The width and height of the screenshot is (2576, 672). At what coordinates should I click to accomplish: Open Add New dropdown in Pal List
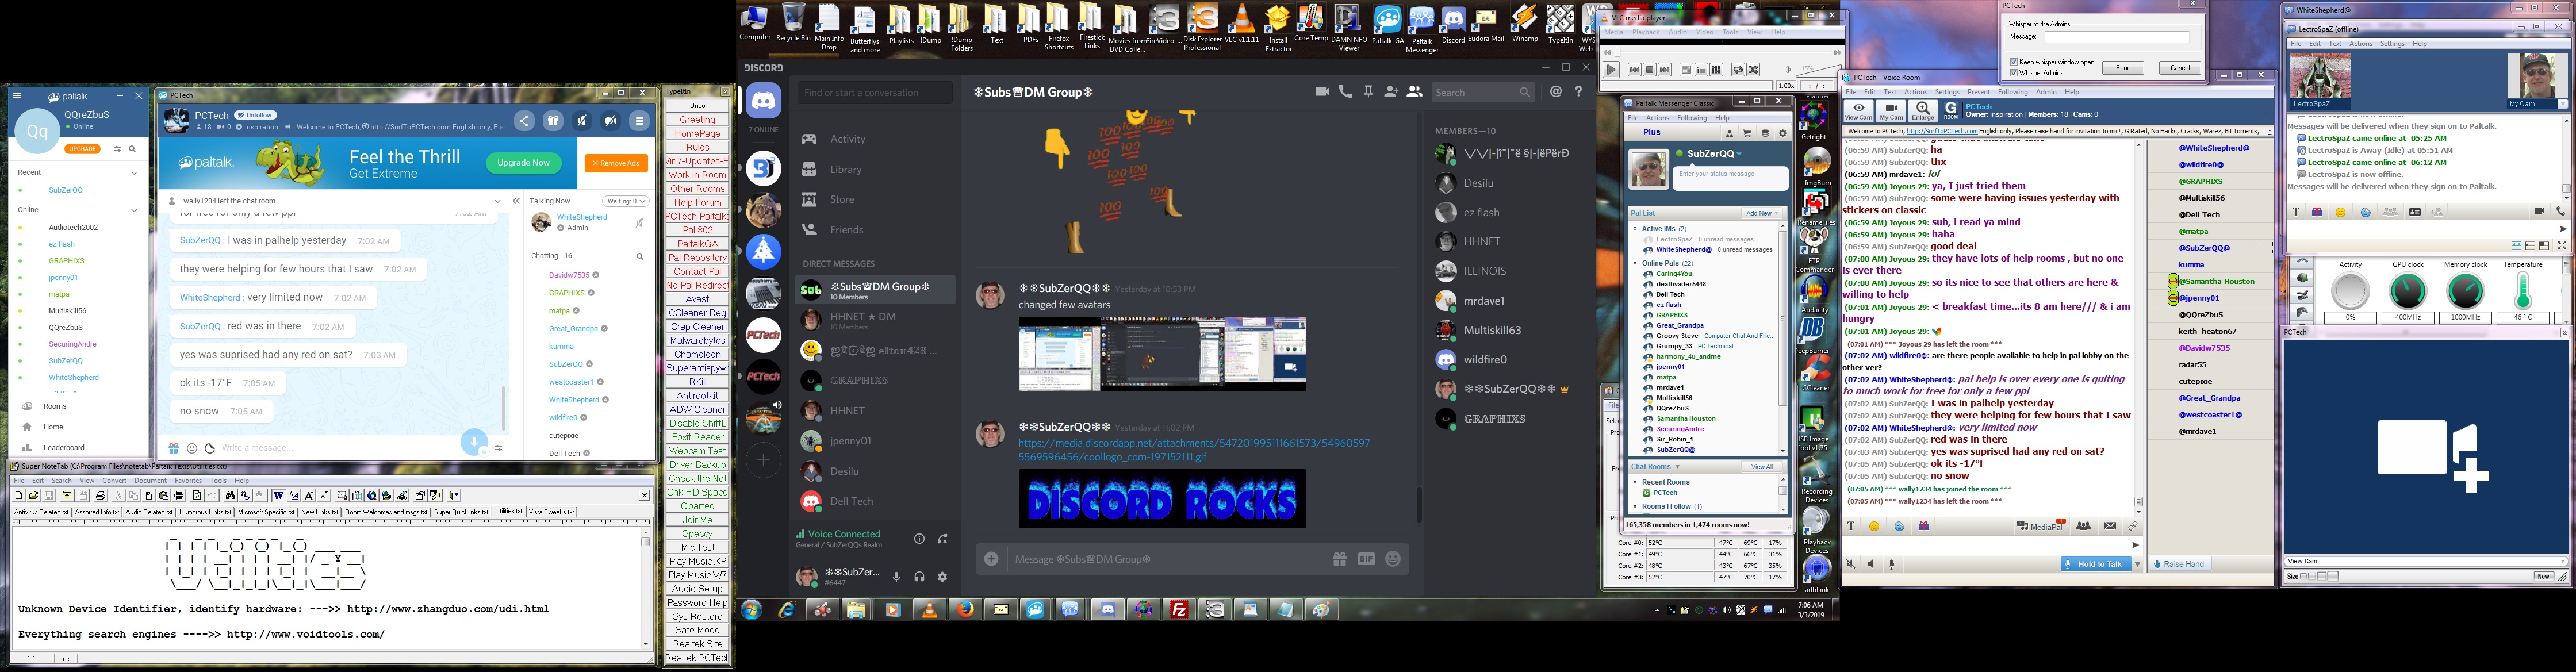click(1761, 213)
